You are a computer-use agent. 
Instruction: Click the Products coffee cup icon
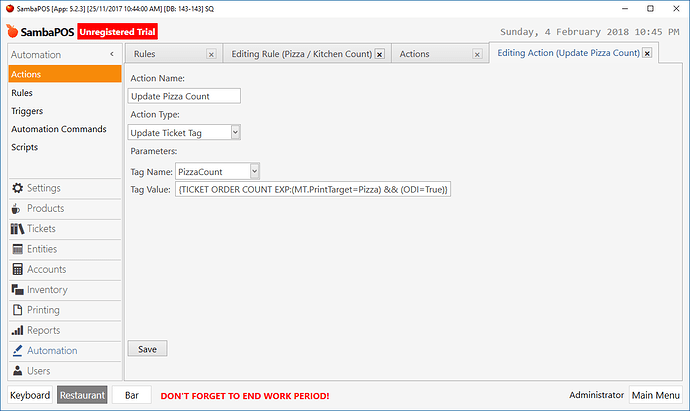tap(16, 209)
